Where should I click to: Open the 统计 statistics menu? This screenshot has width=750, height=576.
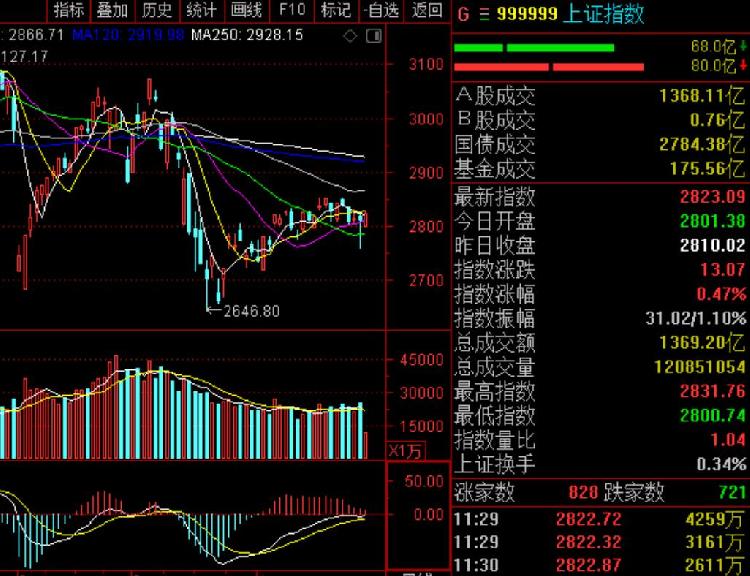point(201,10)
